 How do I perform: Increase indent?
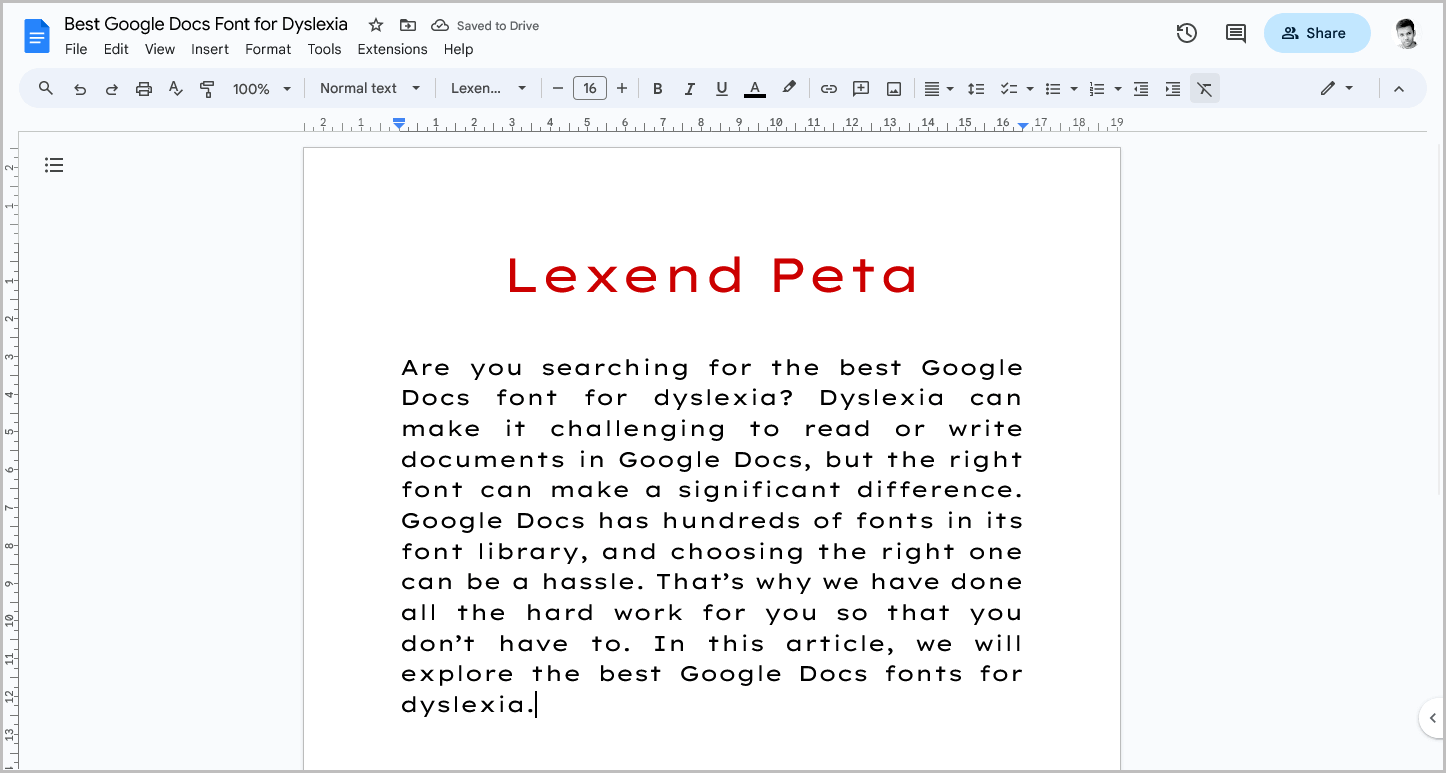1173,89
